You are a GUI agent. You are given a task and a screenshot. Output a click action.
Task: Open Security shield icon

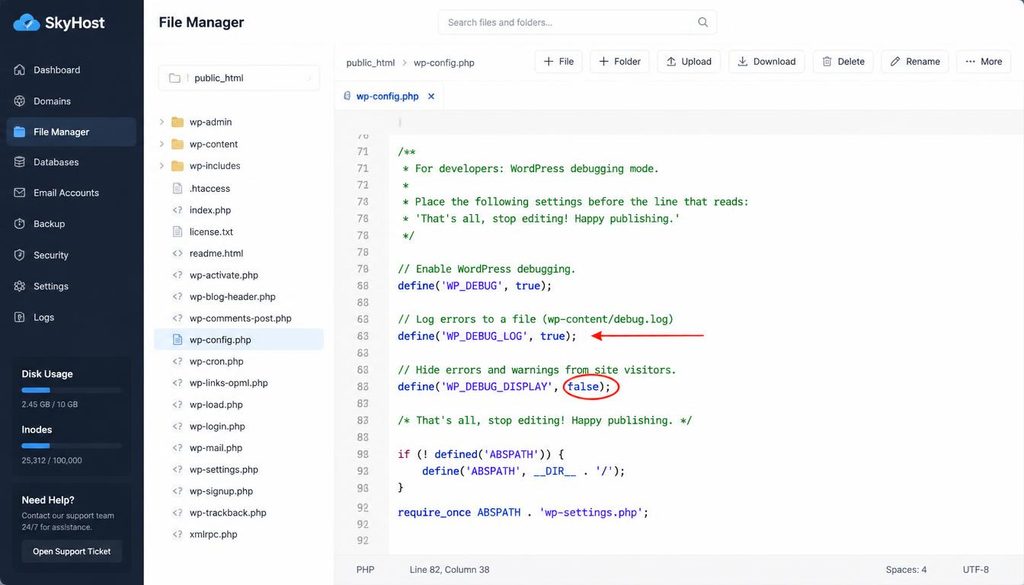(20, 255)
